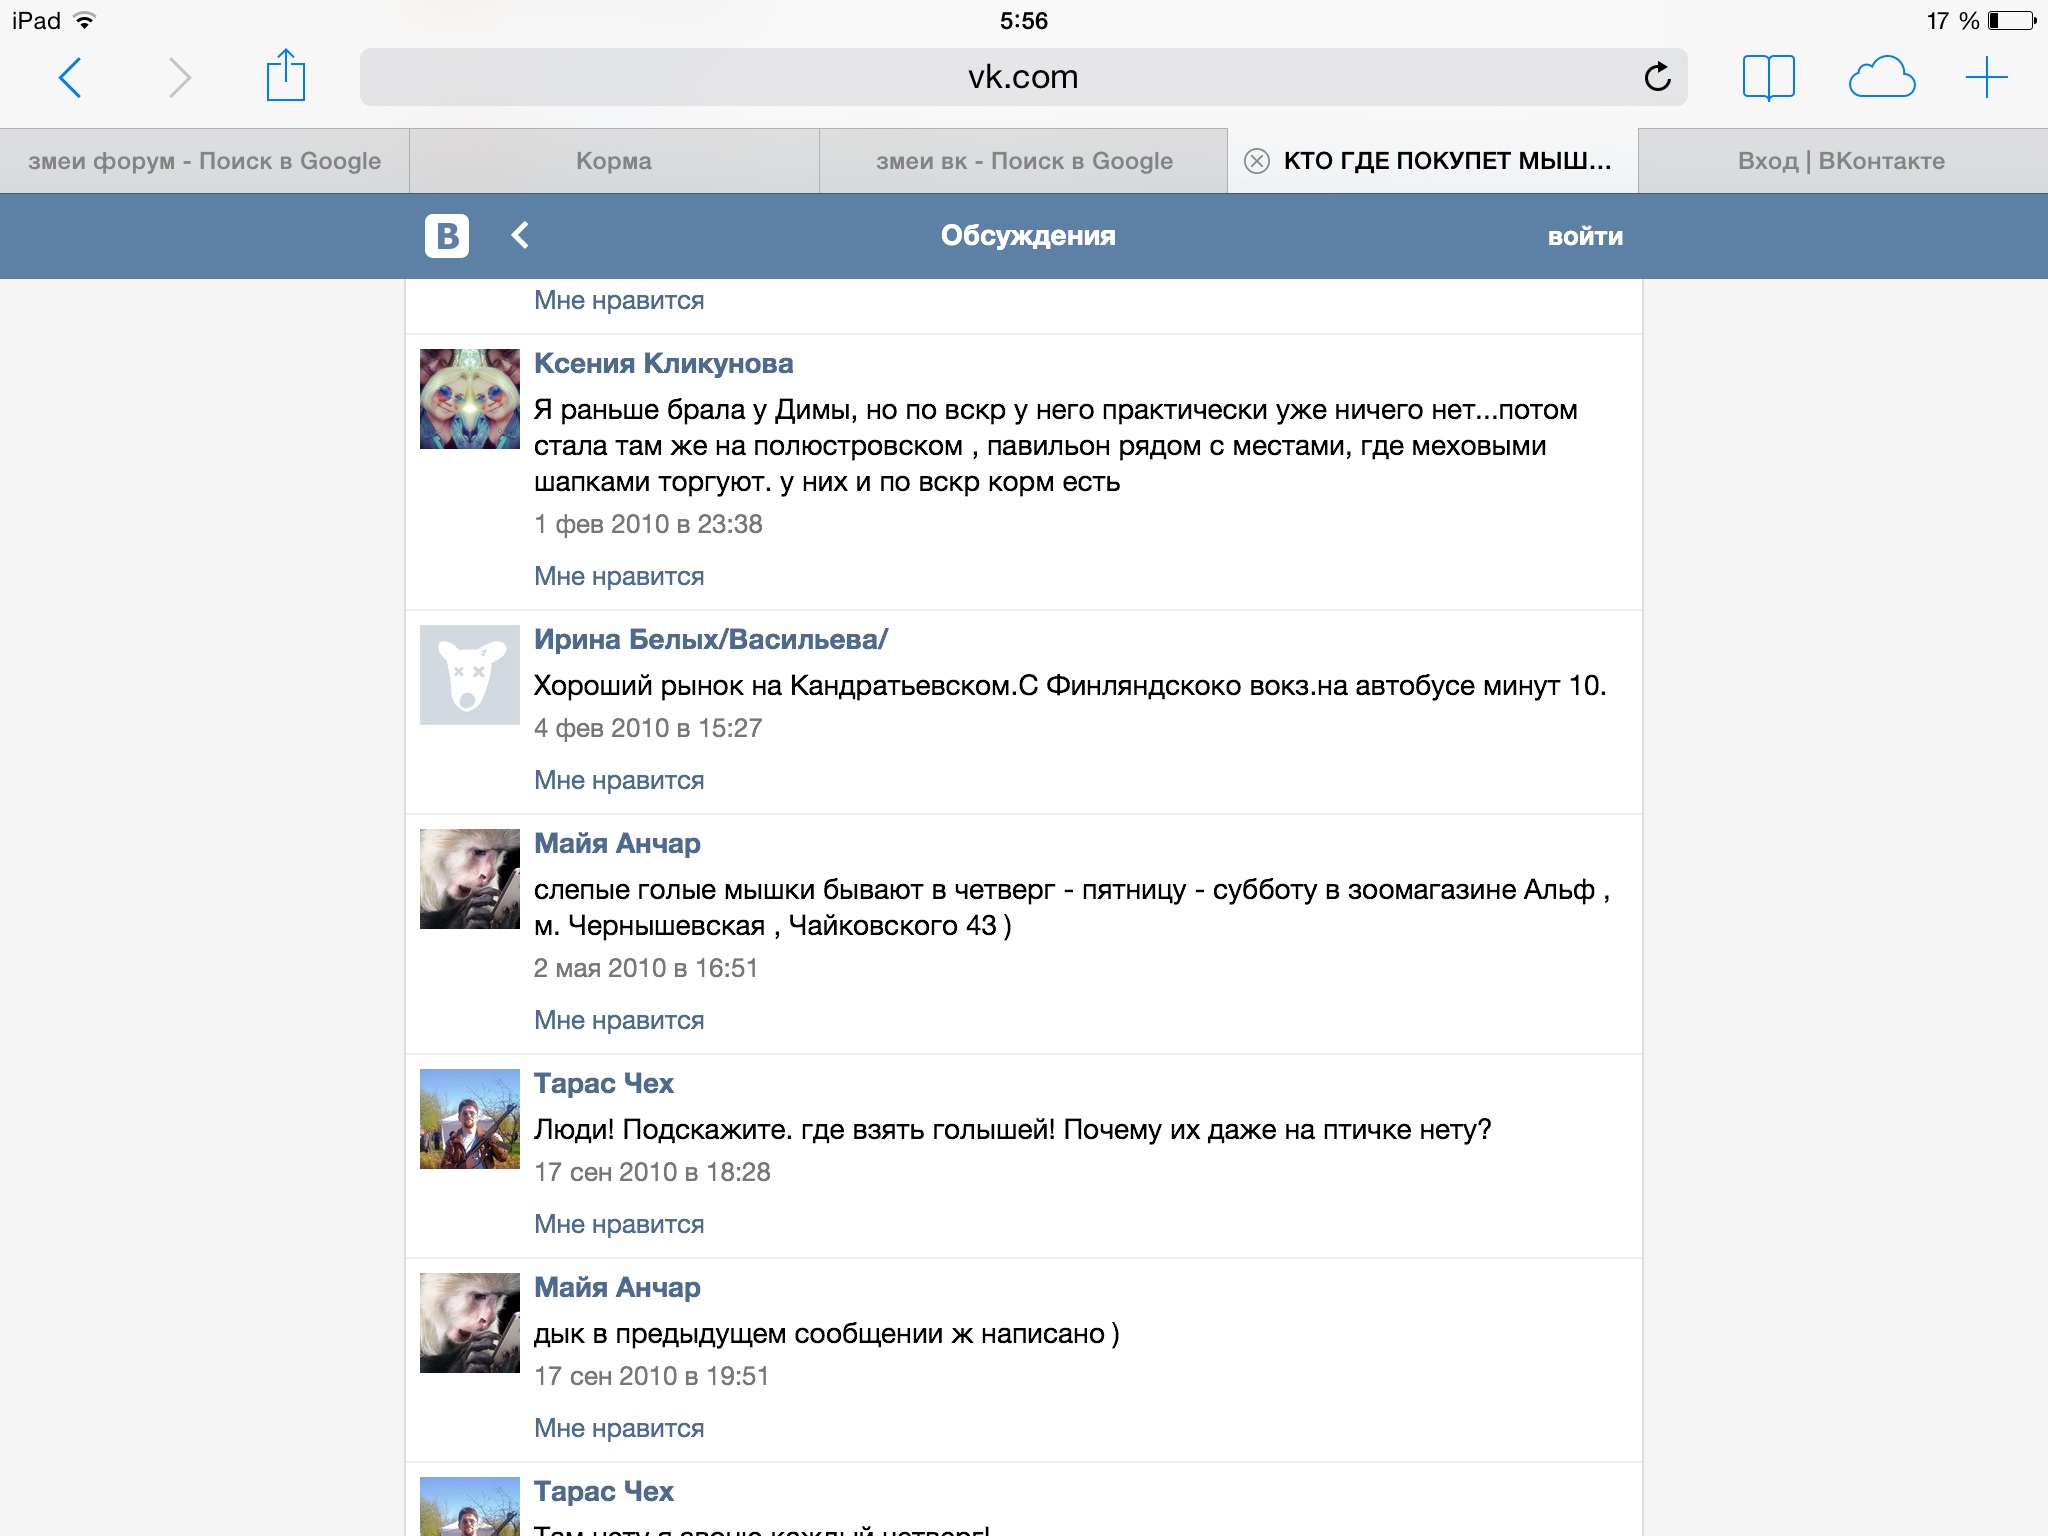Tap the VK logo icon

point(447,236)
